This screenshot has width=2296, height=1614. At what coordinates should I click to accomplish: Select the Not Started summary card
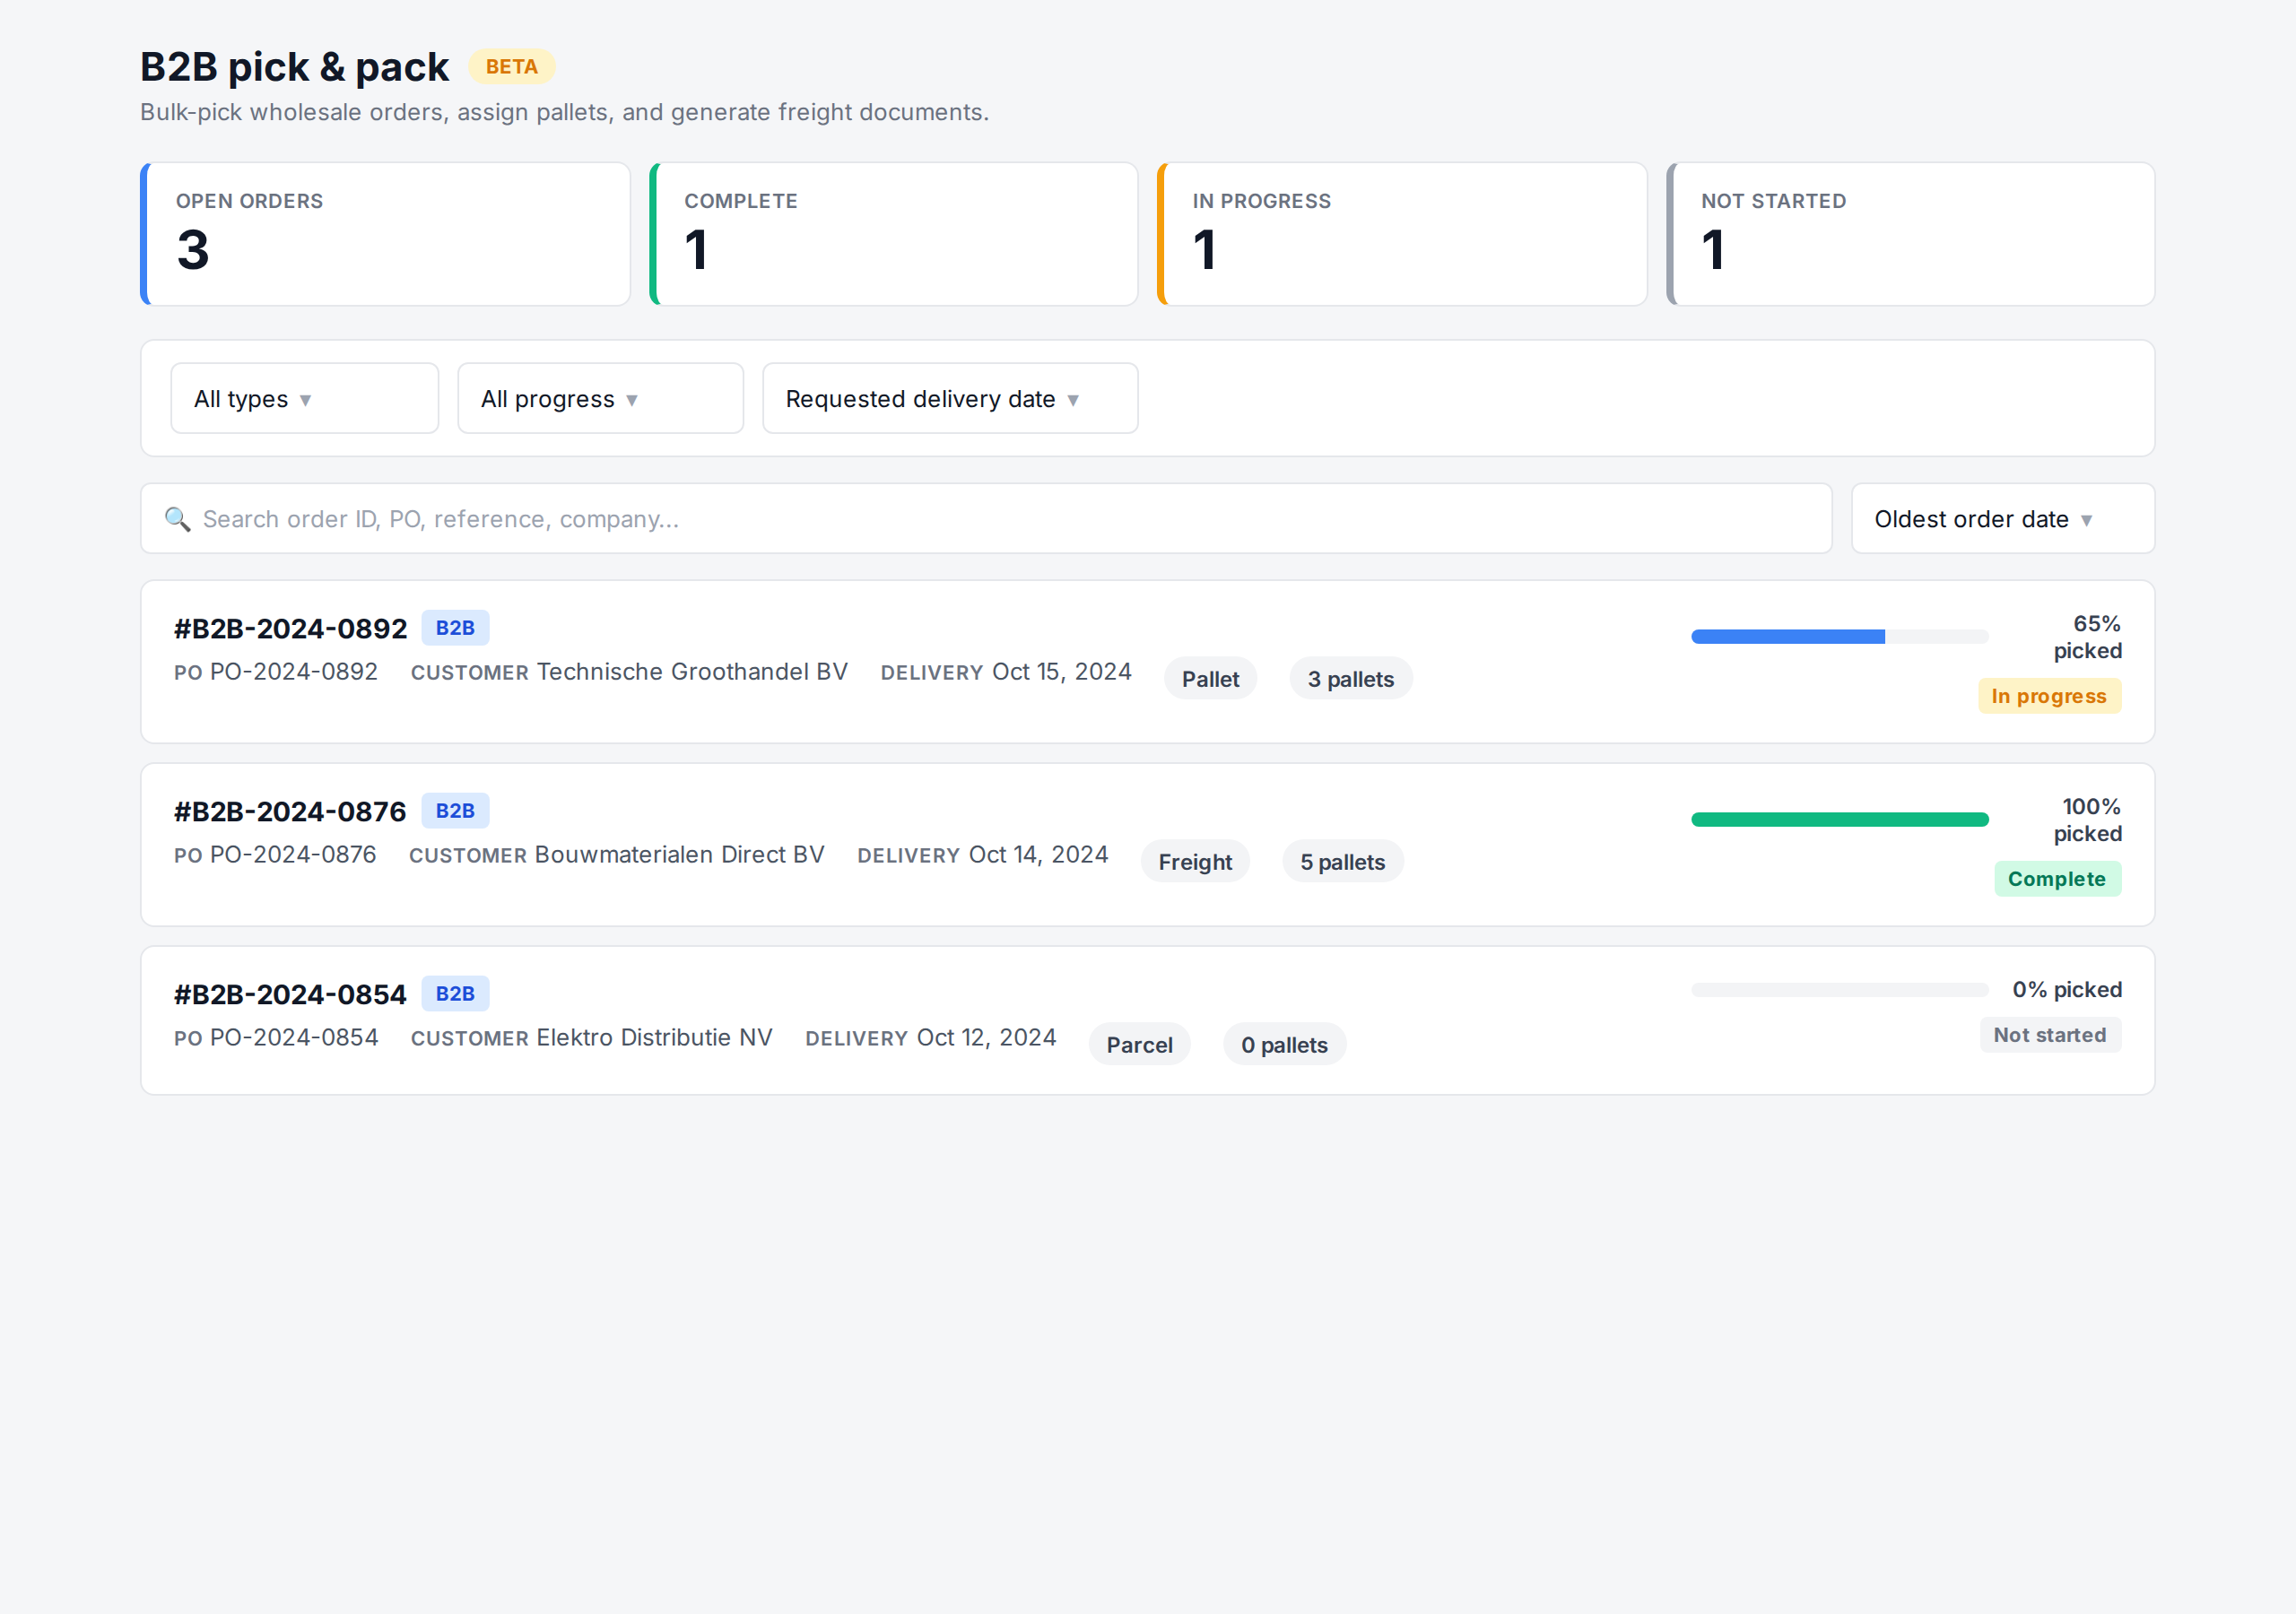(1910, 234)
